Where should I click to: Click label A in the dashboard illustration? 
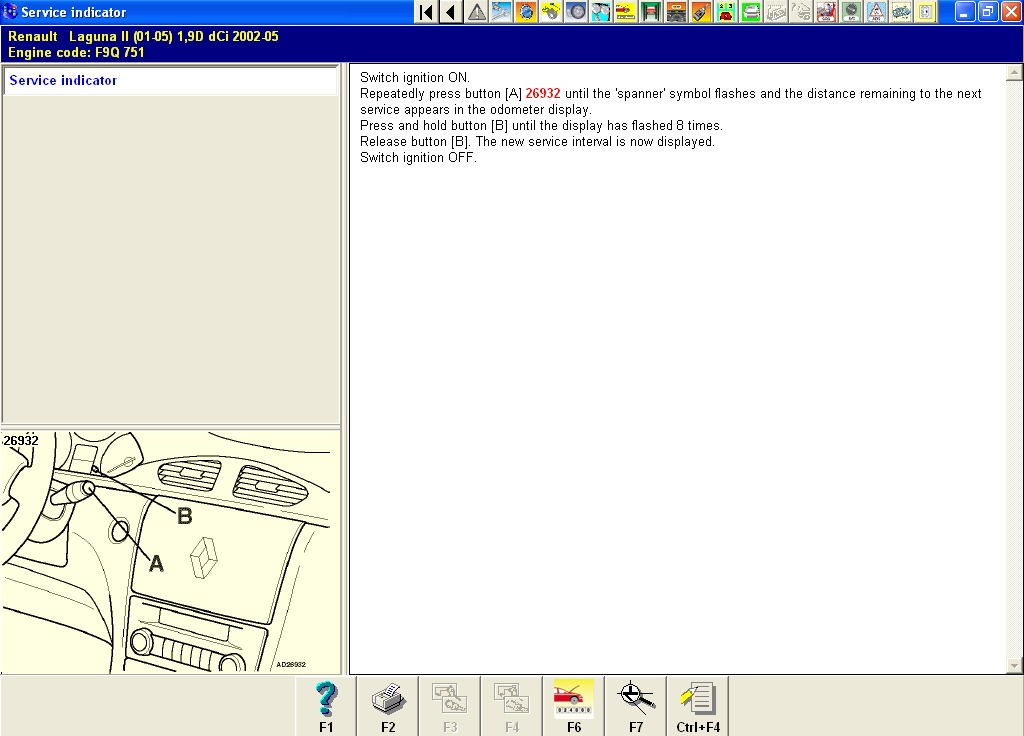tap(156, 564)
